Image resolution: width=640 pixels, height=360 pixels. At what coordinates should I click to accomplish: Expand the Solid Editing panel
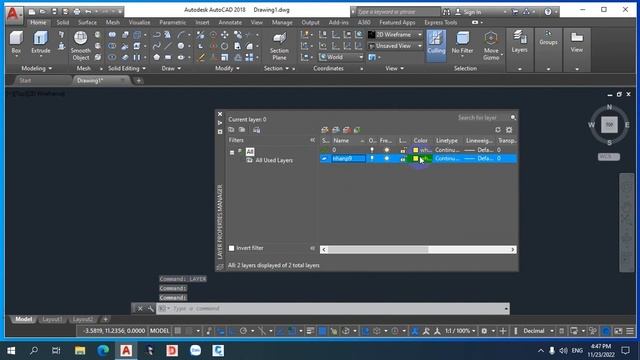[127, 69]
